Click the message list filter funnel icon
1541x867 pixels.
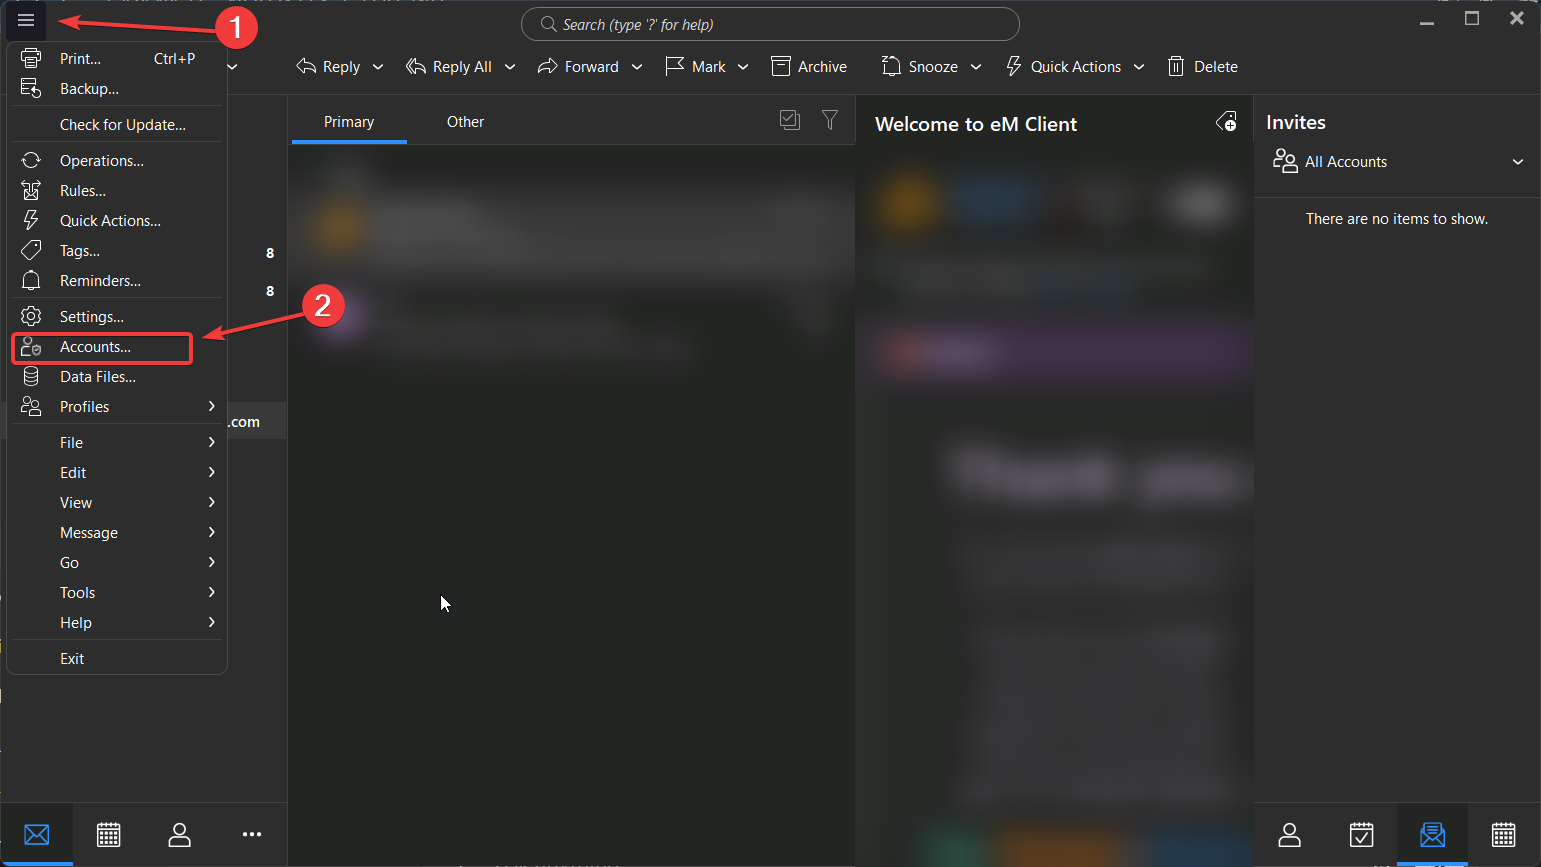(x=830, y=120)
